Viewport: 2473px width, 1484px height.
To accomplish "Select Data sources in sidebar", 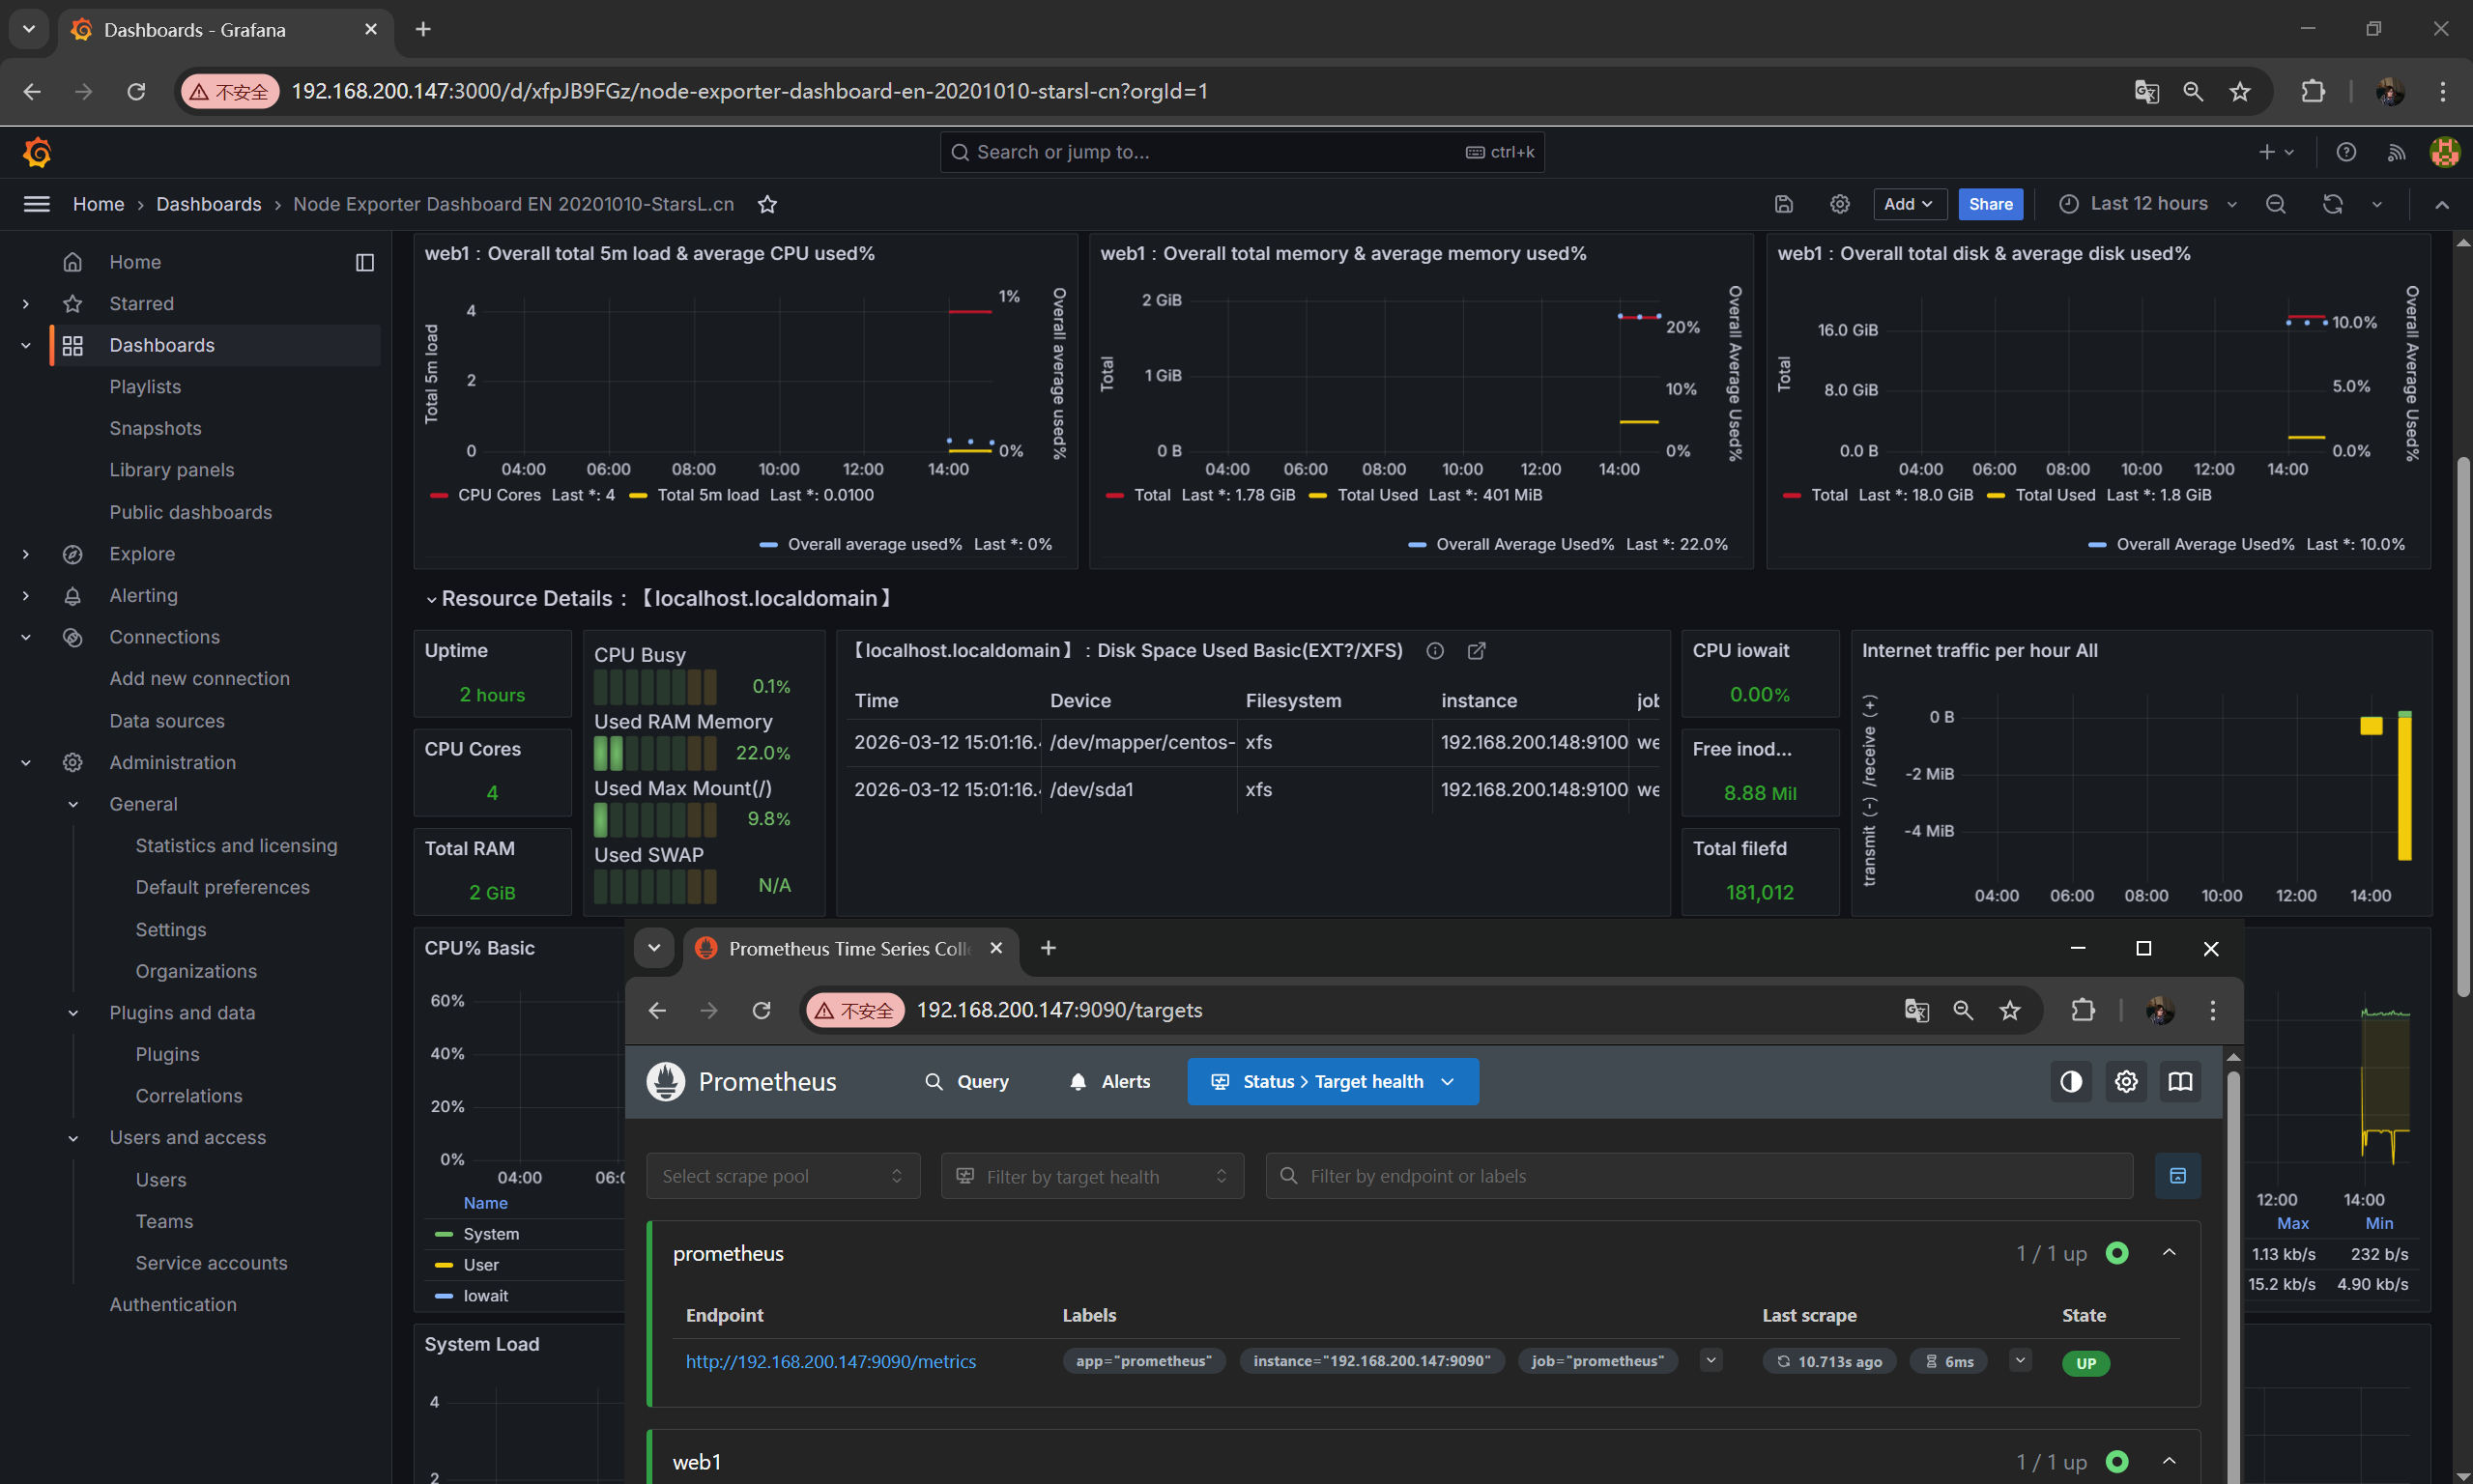I will [166, 720].
